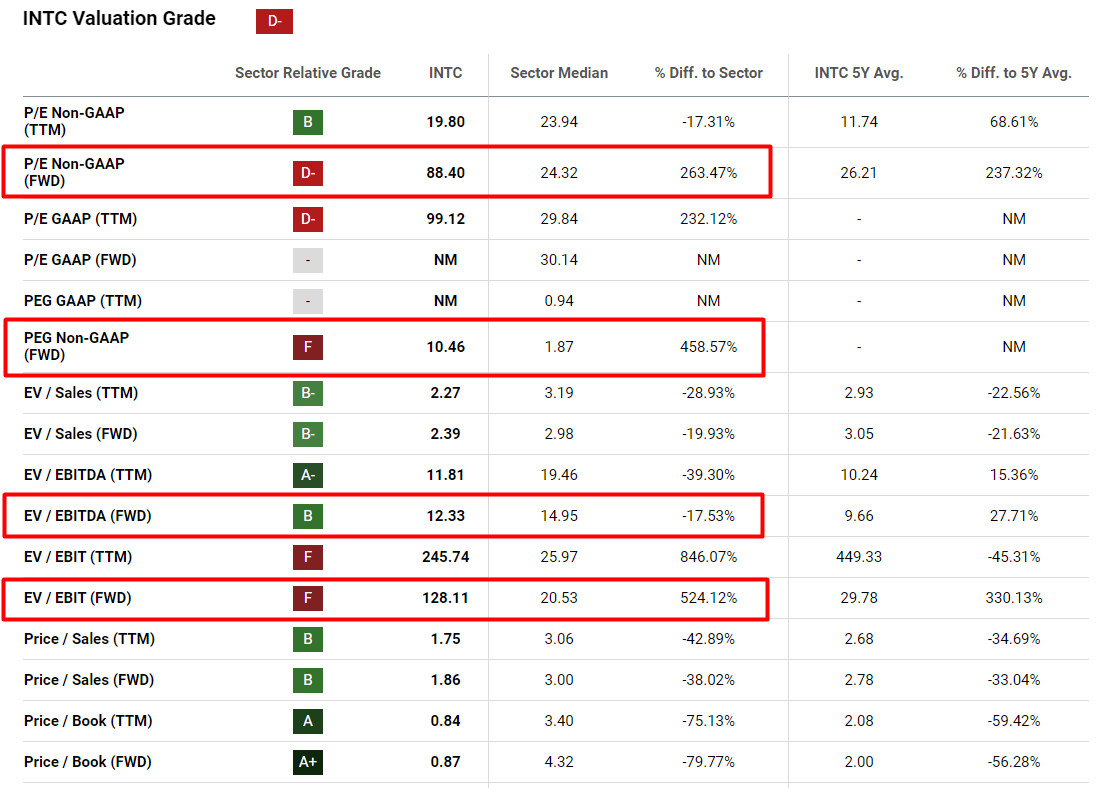Click the 237.32% diff to 5Y average value

(x=1014, y=173)
